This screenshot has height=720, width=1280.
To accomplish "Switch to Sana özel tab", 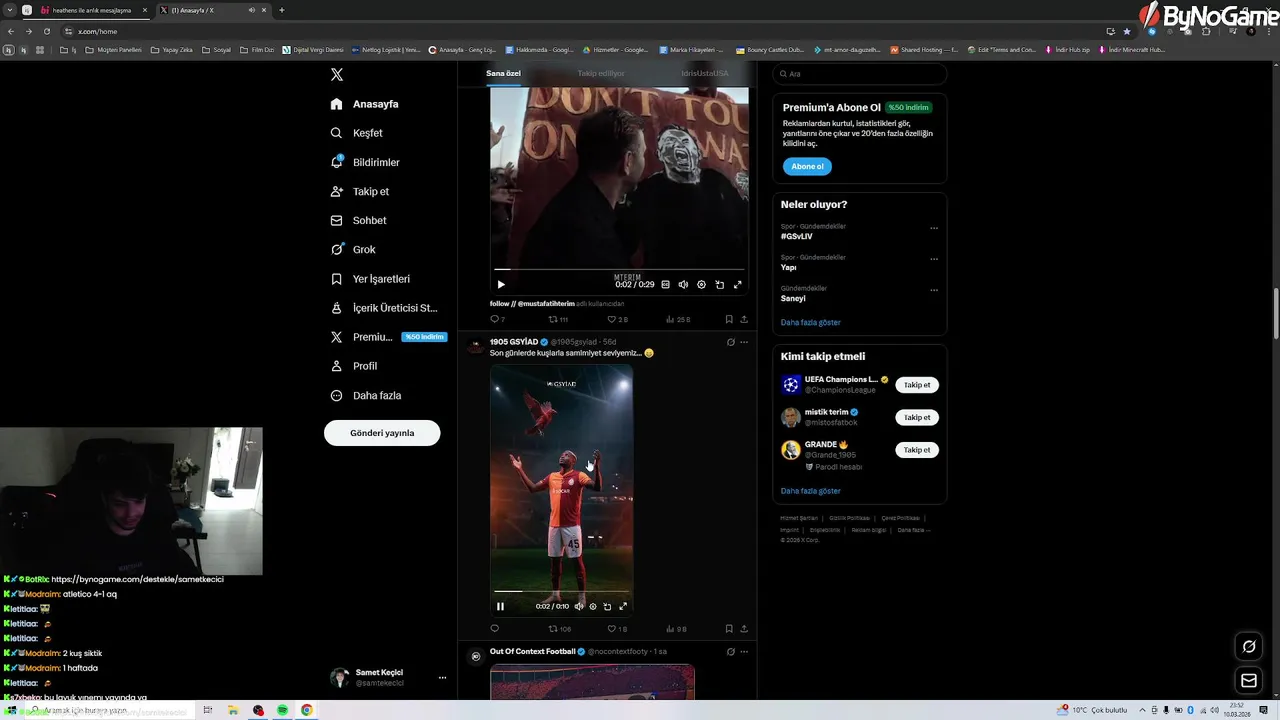I will point(503,73).
